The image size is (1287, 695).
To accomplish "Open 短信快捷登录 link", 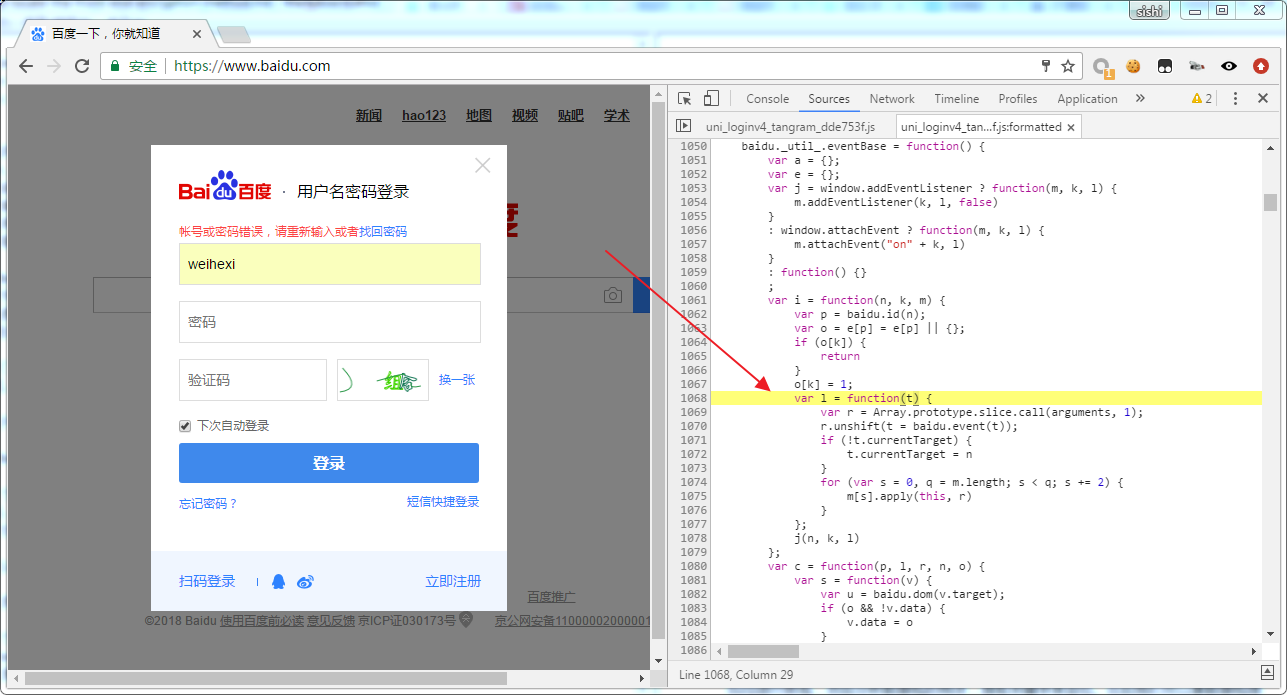I will click(443, 502).
